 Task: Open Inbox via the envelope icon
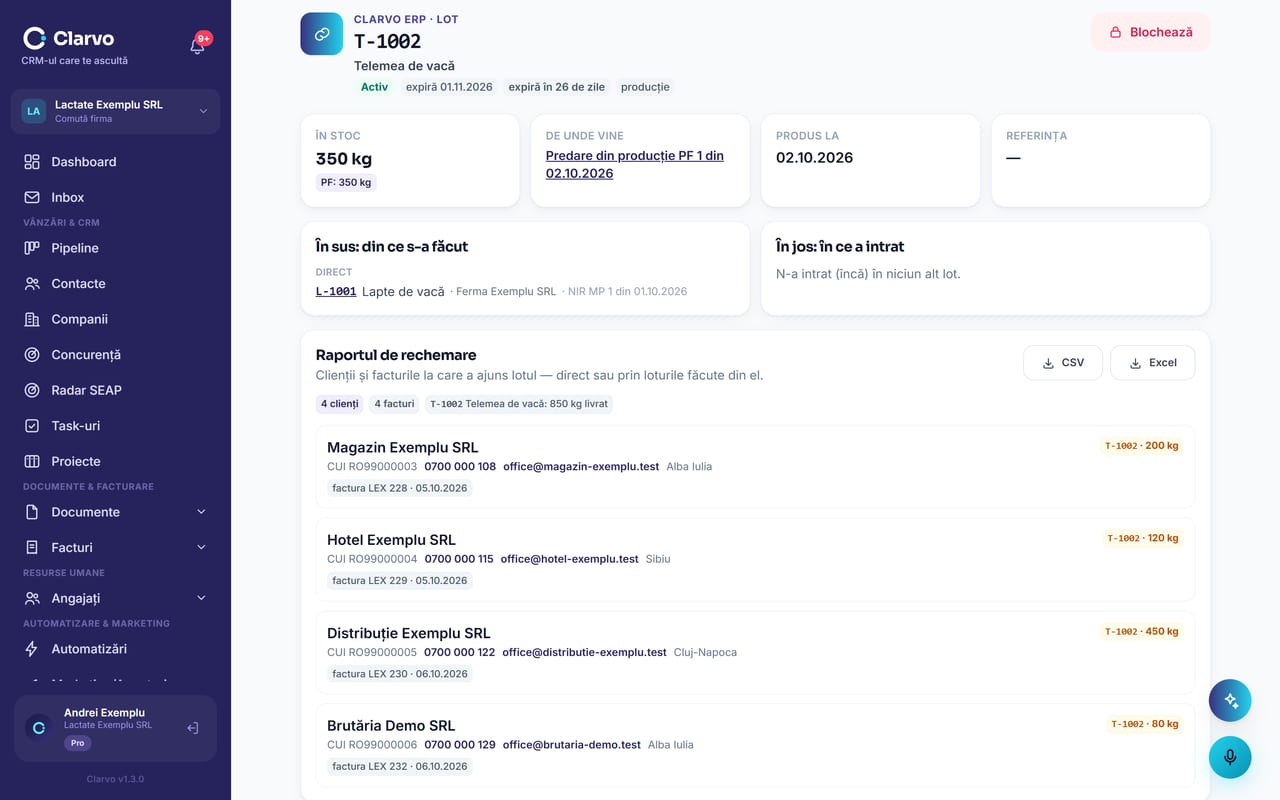(32, 198)
